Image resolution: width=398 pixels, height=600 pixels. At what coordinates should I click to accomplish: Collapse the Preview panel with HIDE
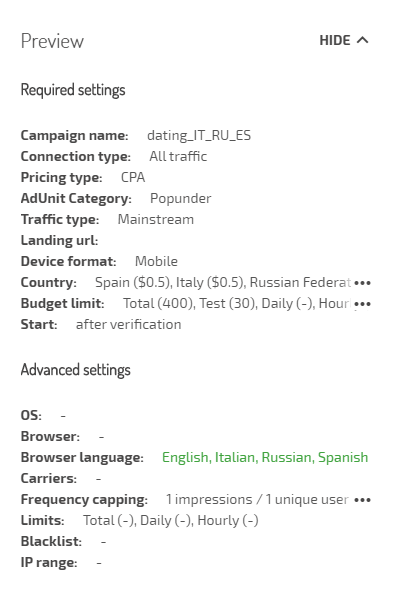[x=344, y=40]
